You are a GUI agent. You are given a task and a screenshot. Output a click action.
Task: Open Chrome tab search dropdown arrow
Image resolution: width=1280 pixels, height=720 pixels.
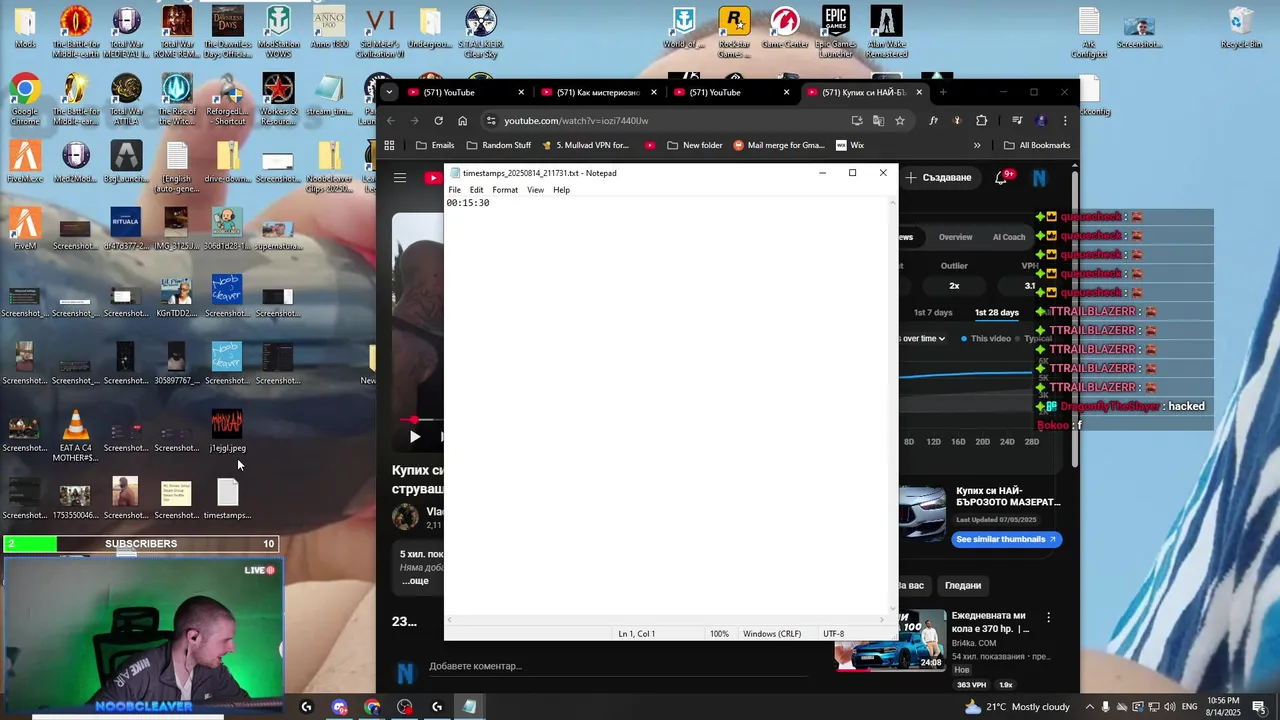click(x=389, y=92)
